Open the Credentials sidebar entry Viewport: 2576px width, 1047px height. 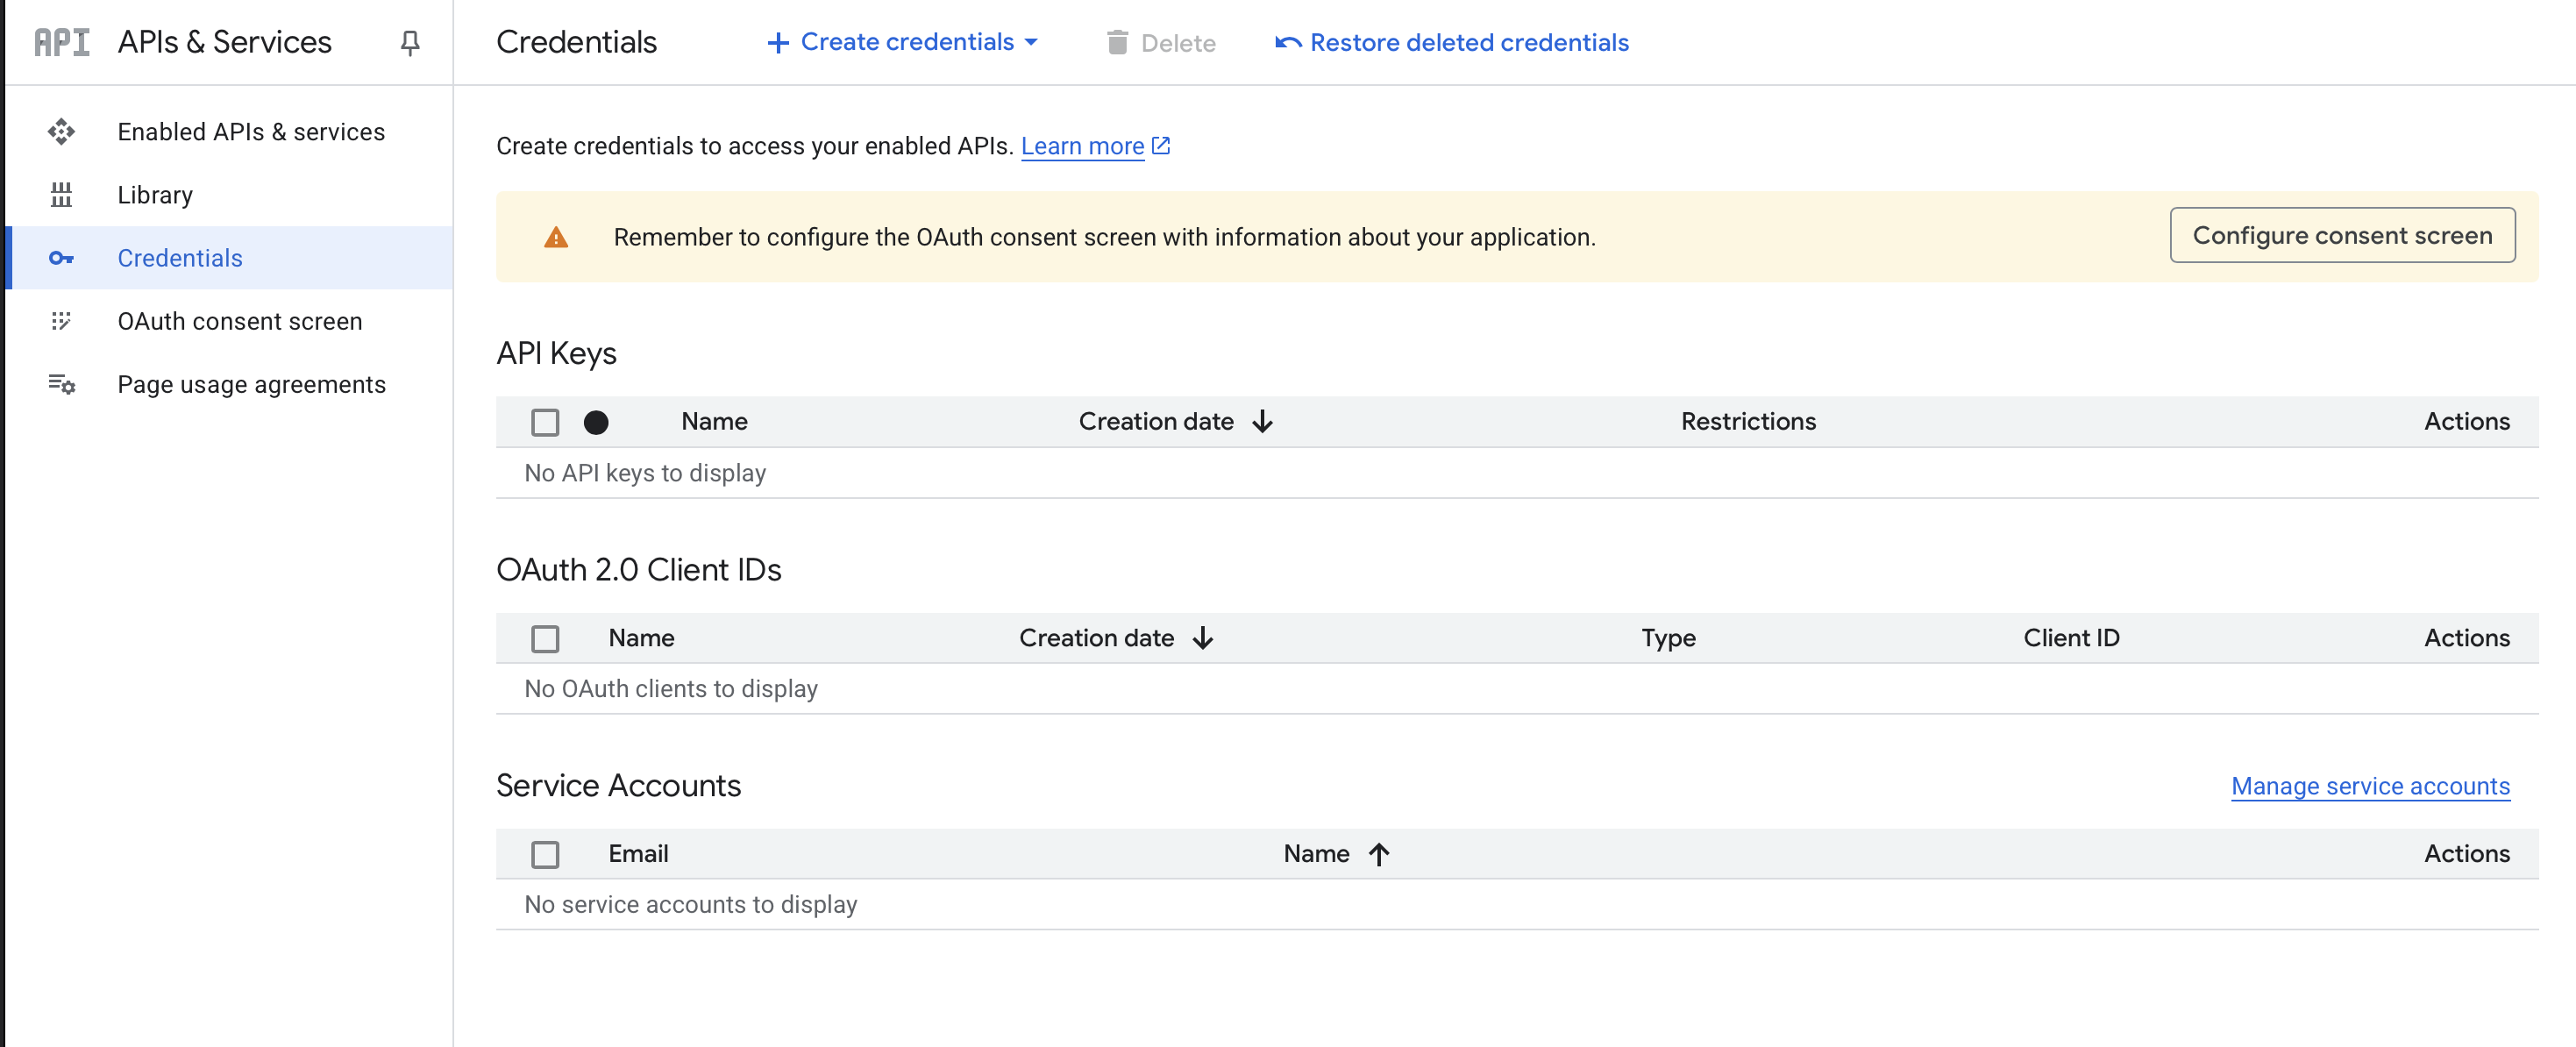click(180, 257)
